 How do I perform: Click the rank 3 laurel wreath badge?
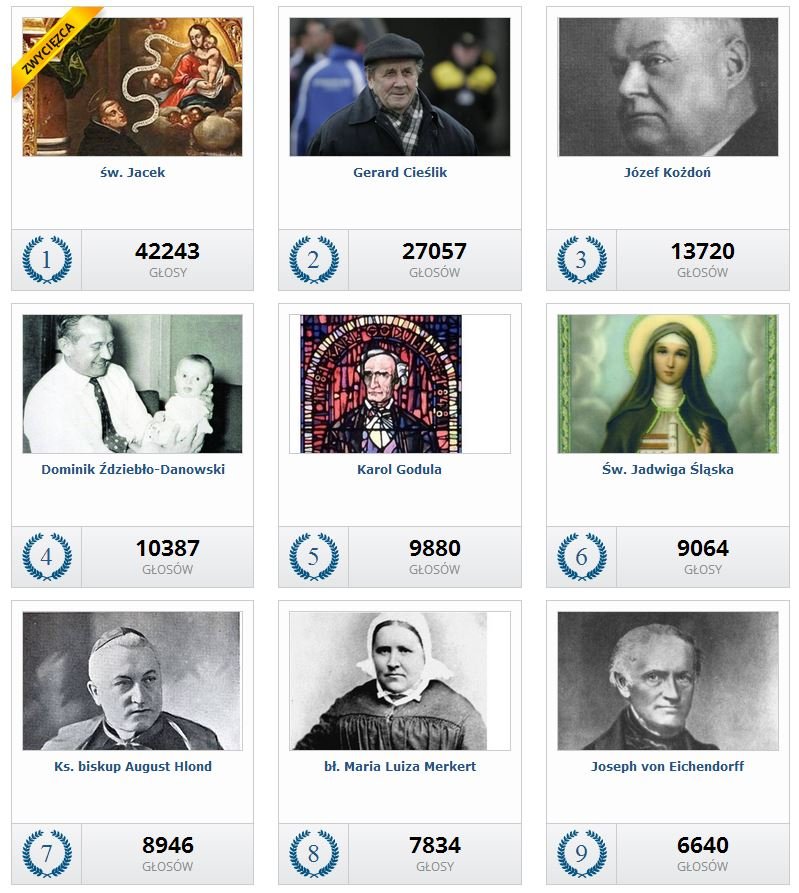pos(581,260)
